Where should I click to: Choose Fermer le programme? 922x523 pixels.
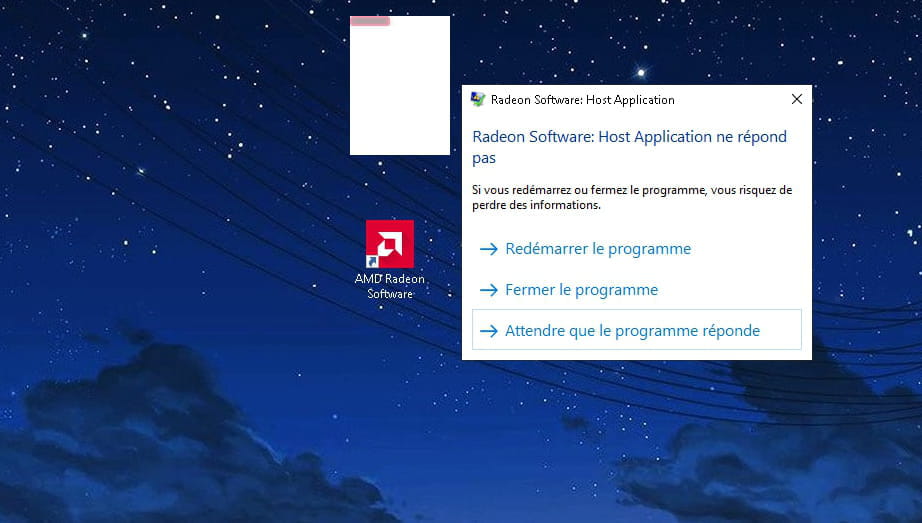(x=637, y=289)
